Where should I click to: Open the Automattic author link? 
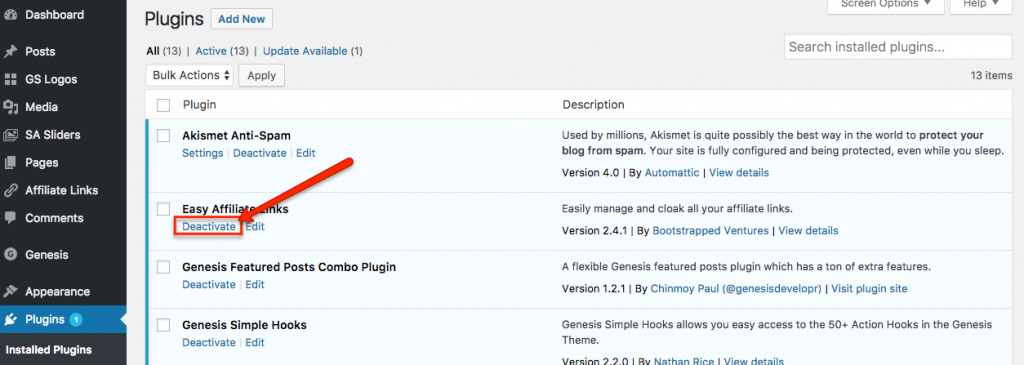tap(672, 173)
